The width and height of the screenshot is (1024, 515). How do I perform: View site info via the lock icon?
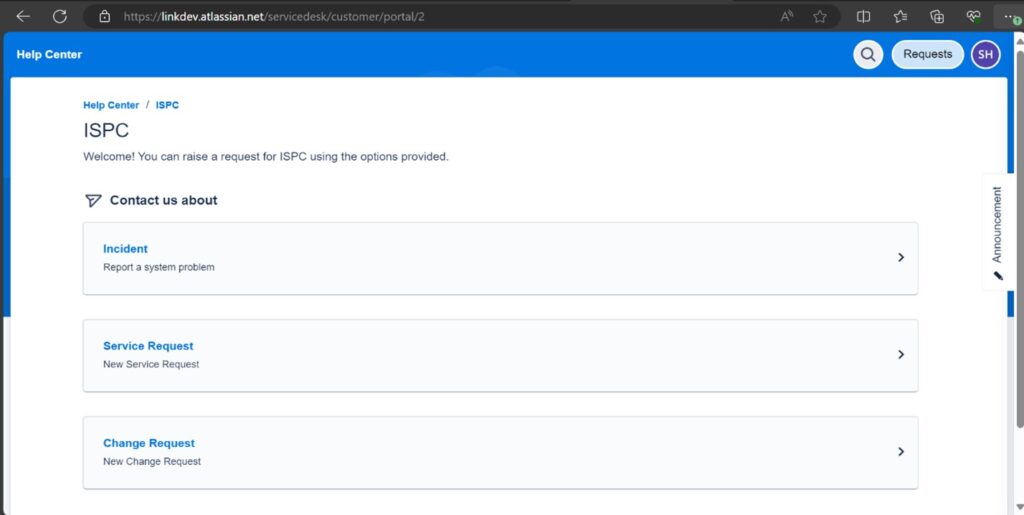pos(104,16)
